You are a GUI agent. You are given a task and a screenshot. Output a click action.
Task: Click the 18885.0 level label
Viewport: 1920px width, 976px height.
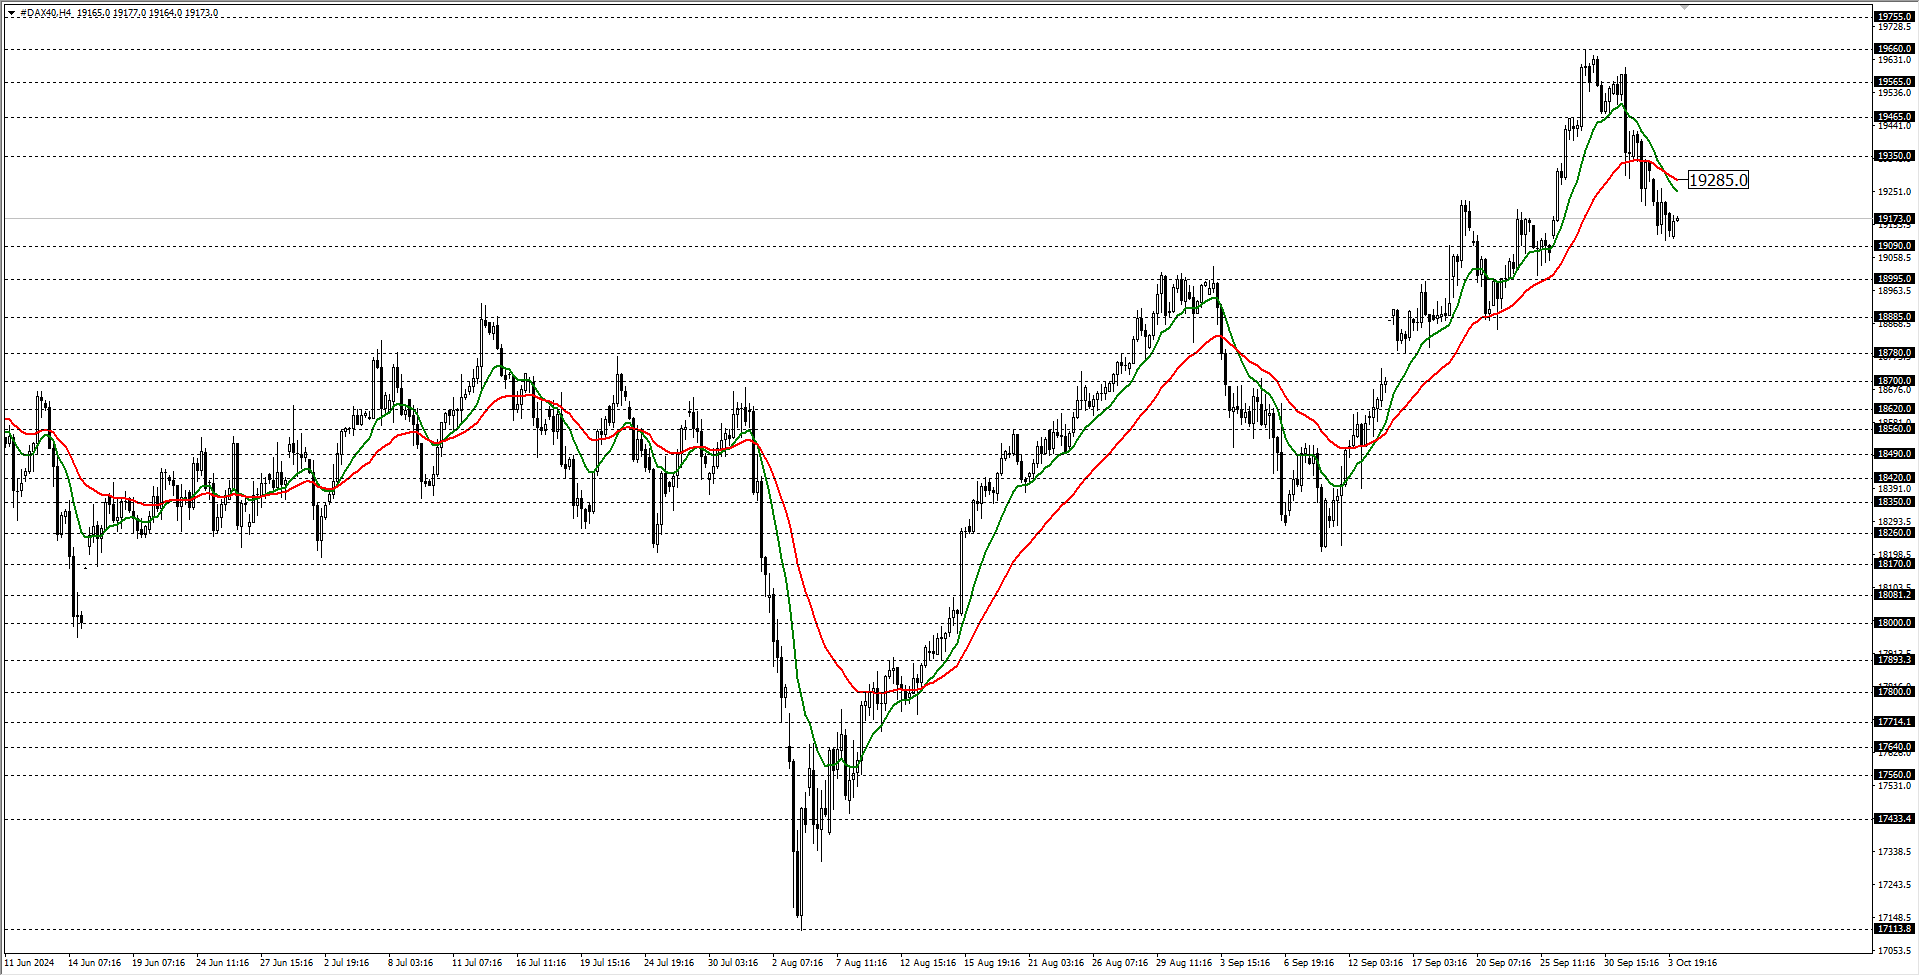click(x=1894, y=317)
